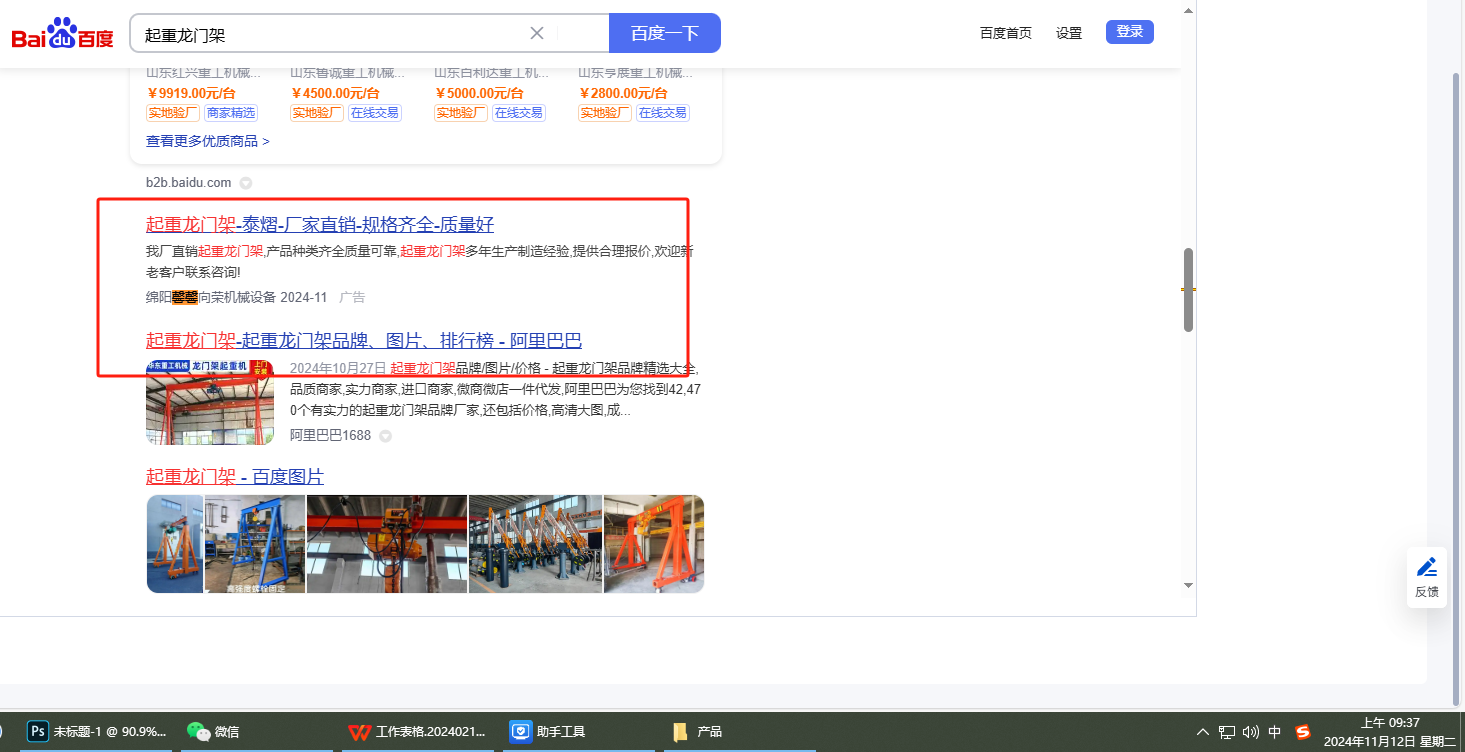Expand dropdown arrow next to 阿里巴巴1688

[x=385, y=436]
